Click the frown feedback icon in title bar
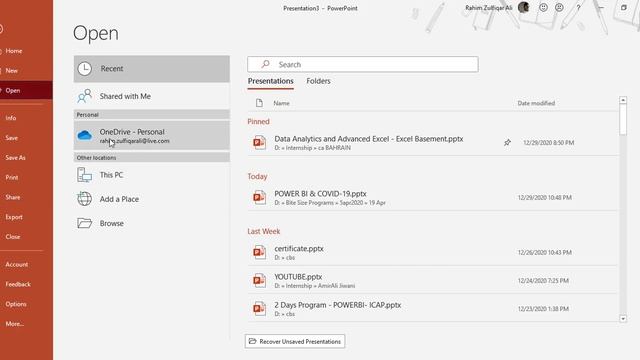Image resolution: width=640 pixels, height=360 pixels. 559,7
